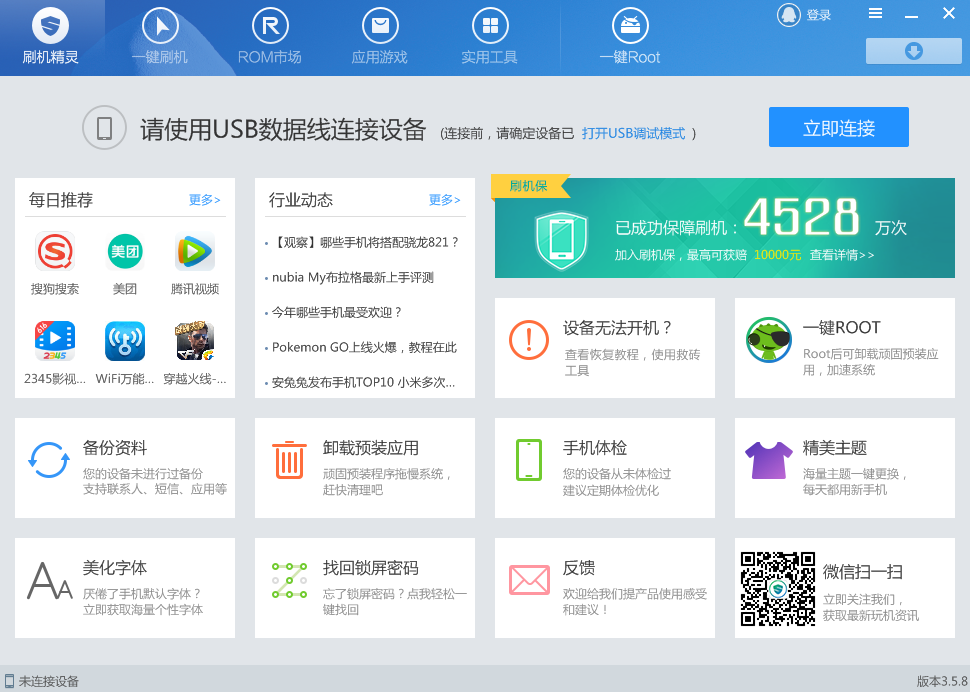The image size is (970, 692).
Task: Open the 精美主题 card title
Action: click(x=835, y=448)
